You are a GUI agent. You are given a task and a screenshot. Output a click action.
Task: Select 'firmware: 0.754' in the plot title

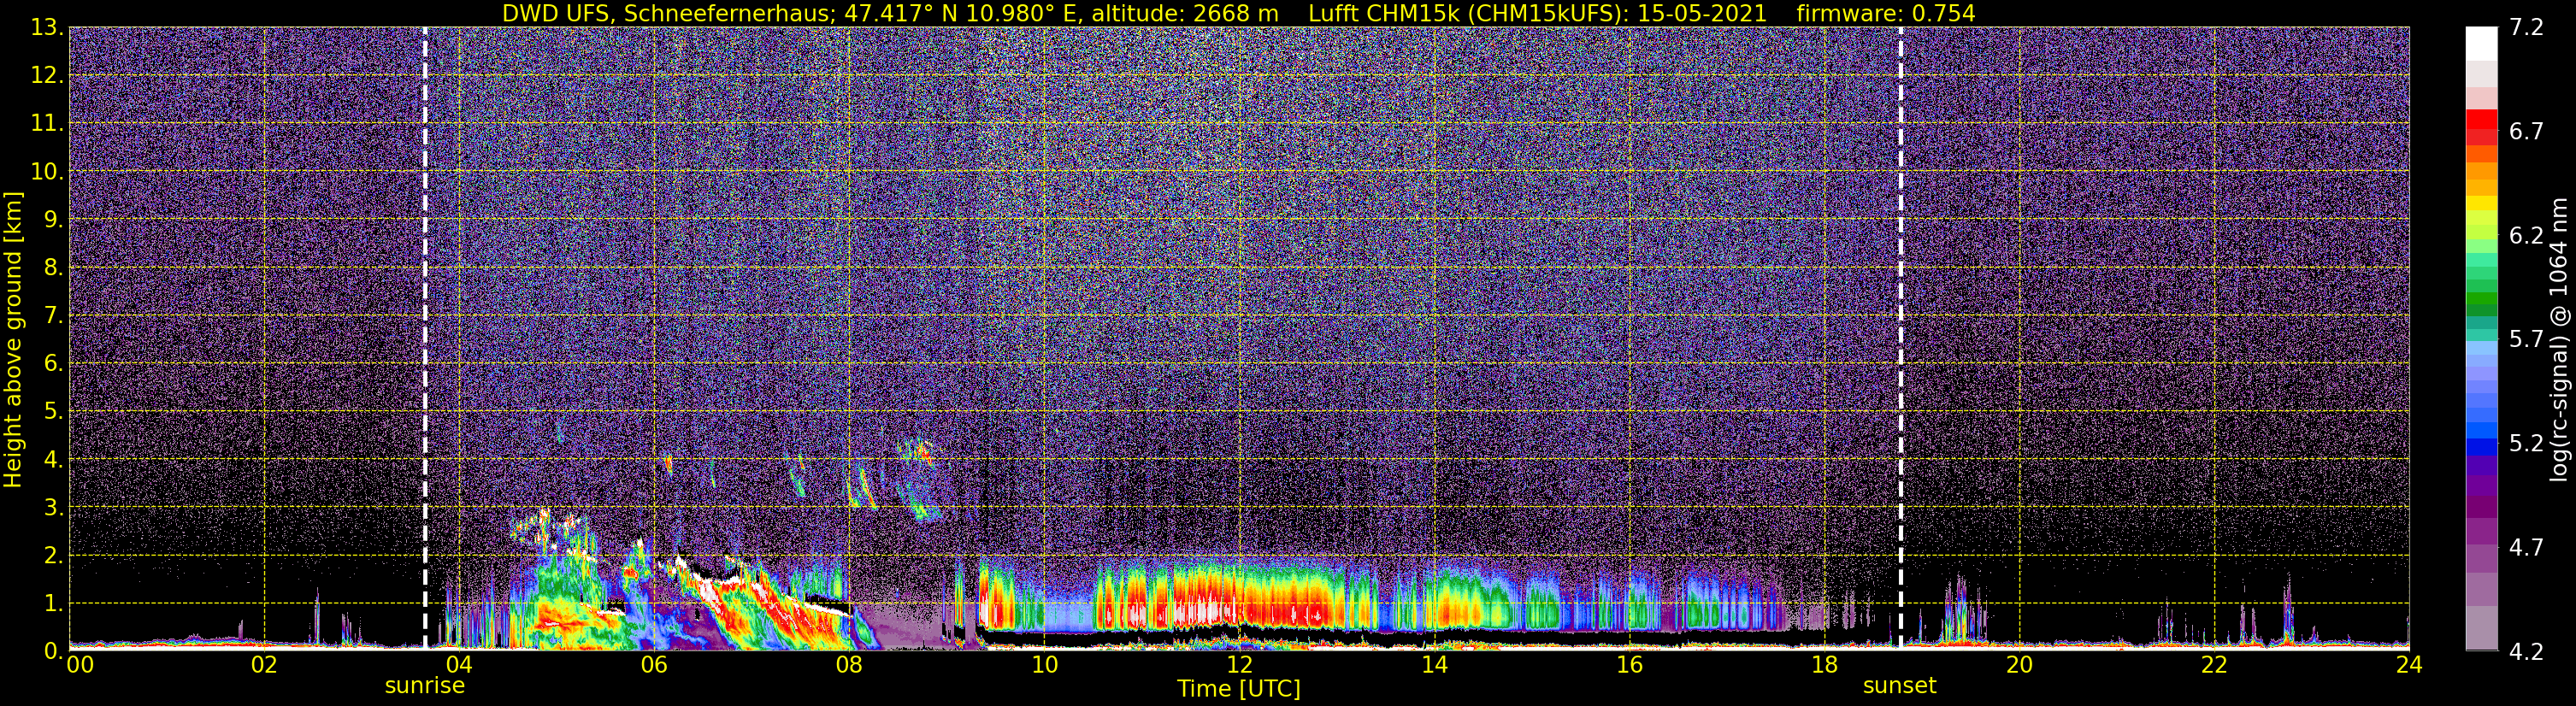coord(1886,14)
